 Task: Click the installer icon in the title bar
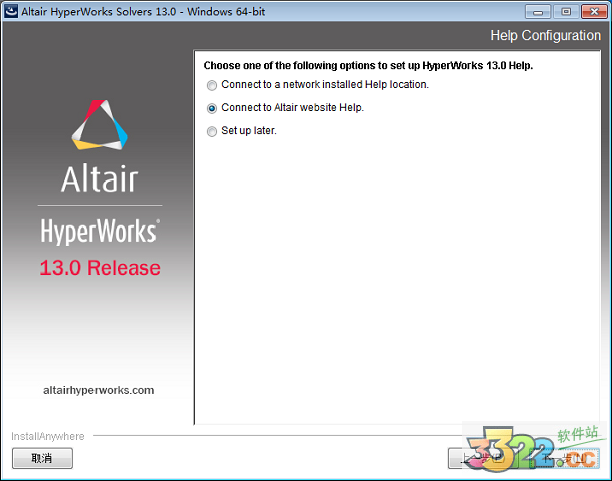[x=11, y=11]
